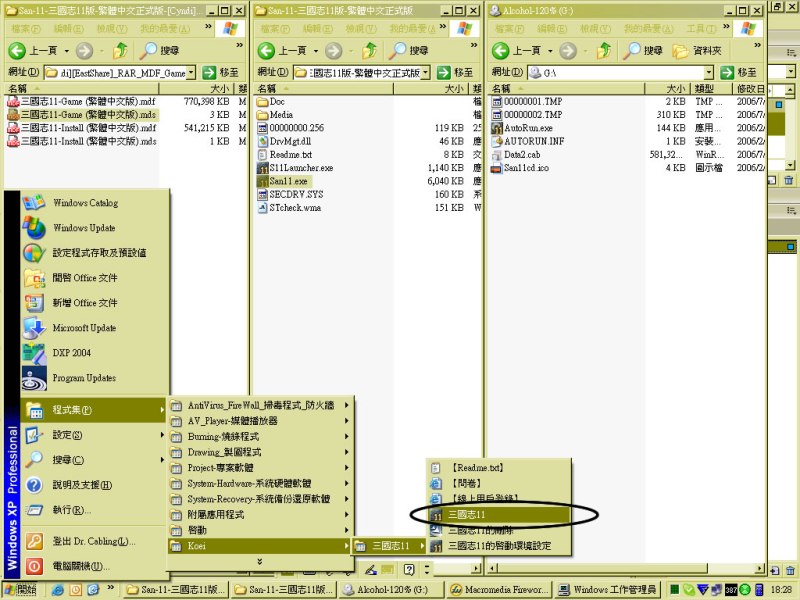Screen dimensions: 800x600
Task: Expand Drawing_製圖程式 program group
Action: [260, 452]
